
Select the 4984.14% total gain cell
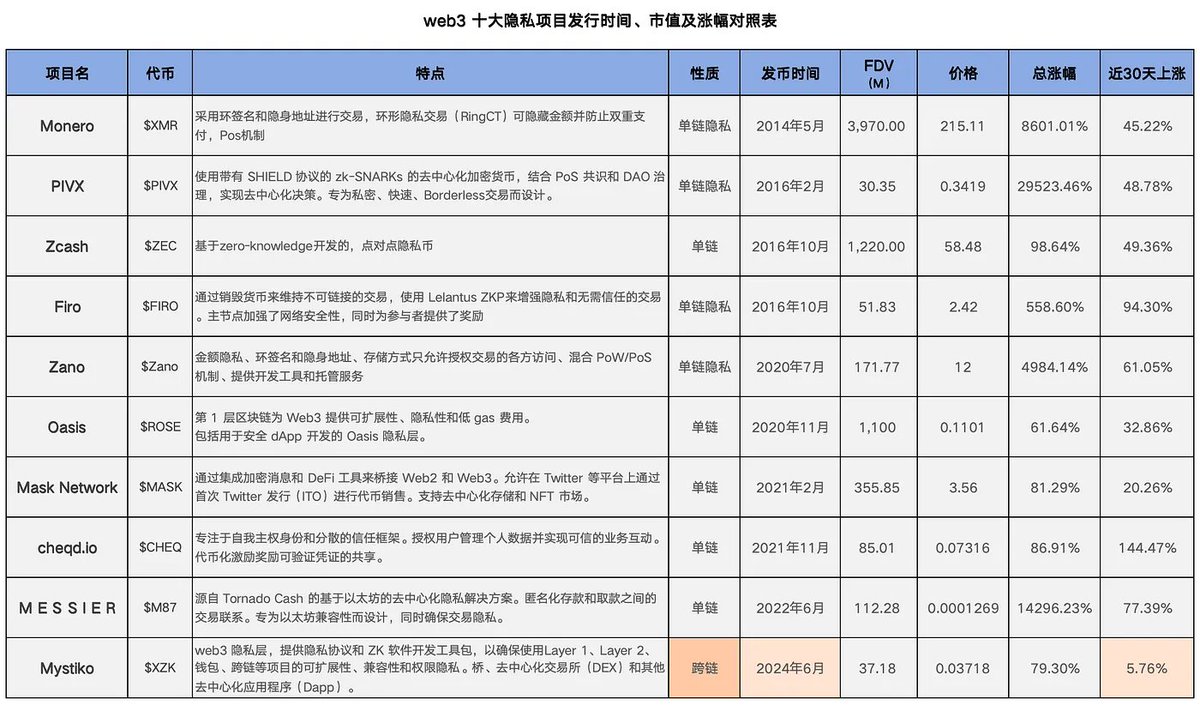point(1054,367)
